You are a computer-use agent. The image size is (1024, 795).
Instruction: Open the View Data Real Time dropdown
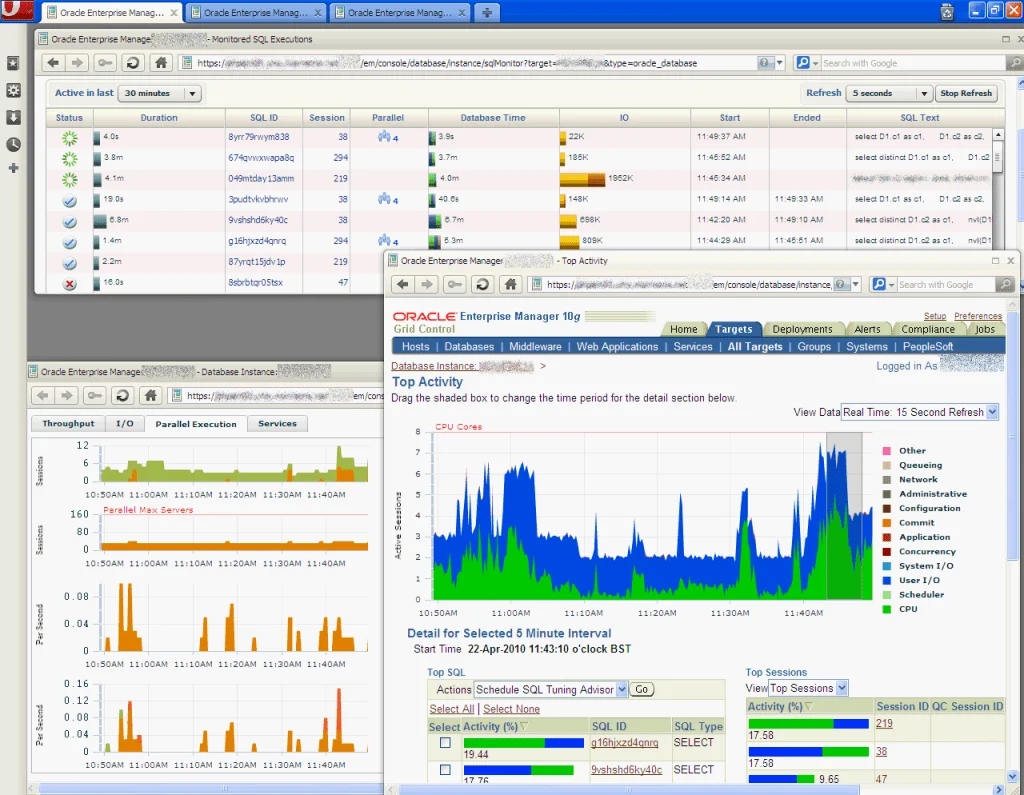tap(991, 412)
